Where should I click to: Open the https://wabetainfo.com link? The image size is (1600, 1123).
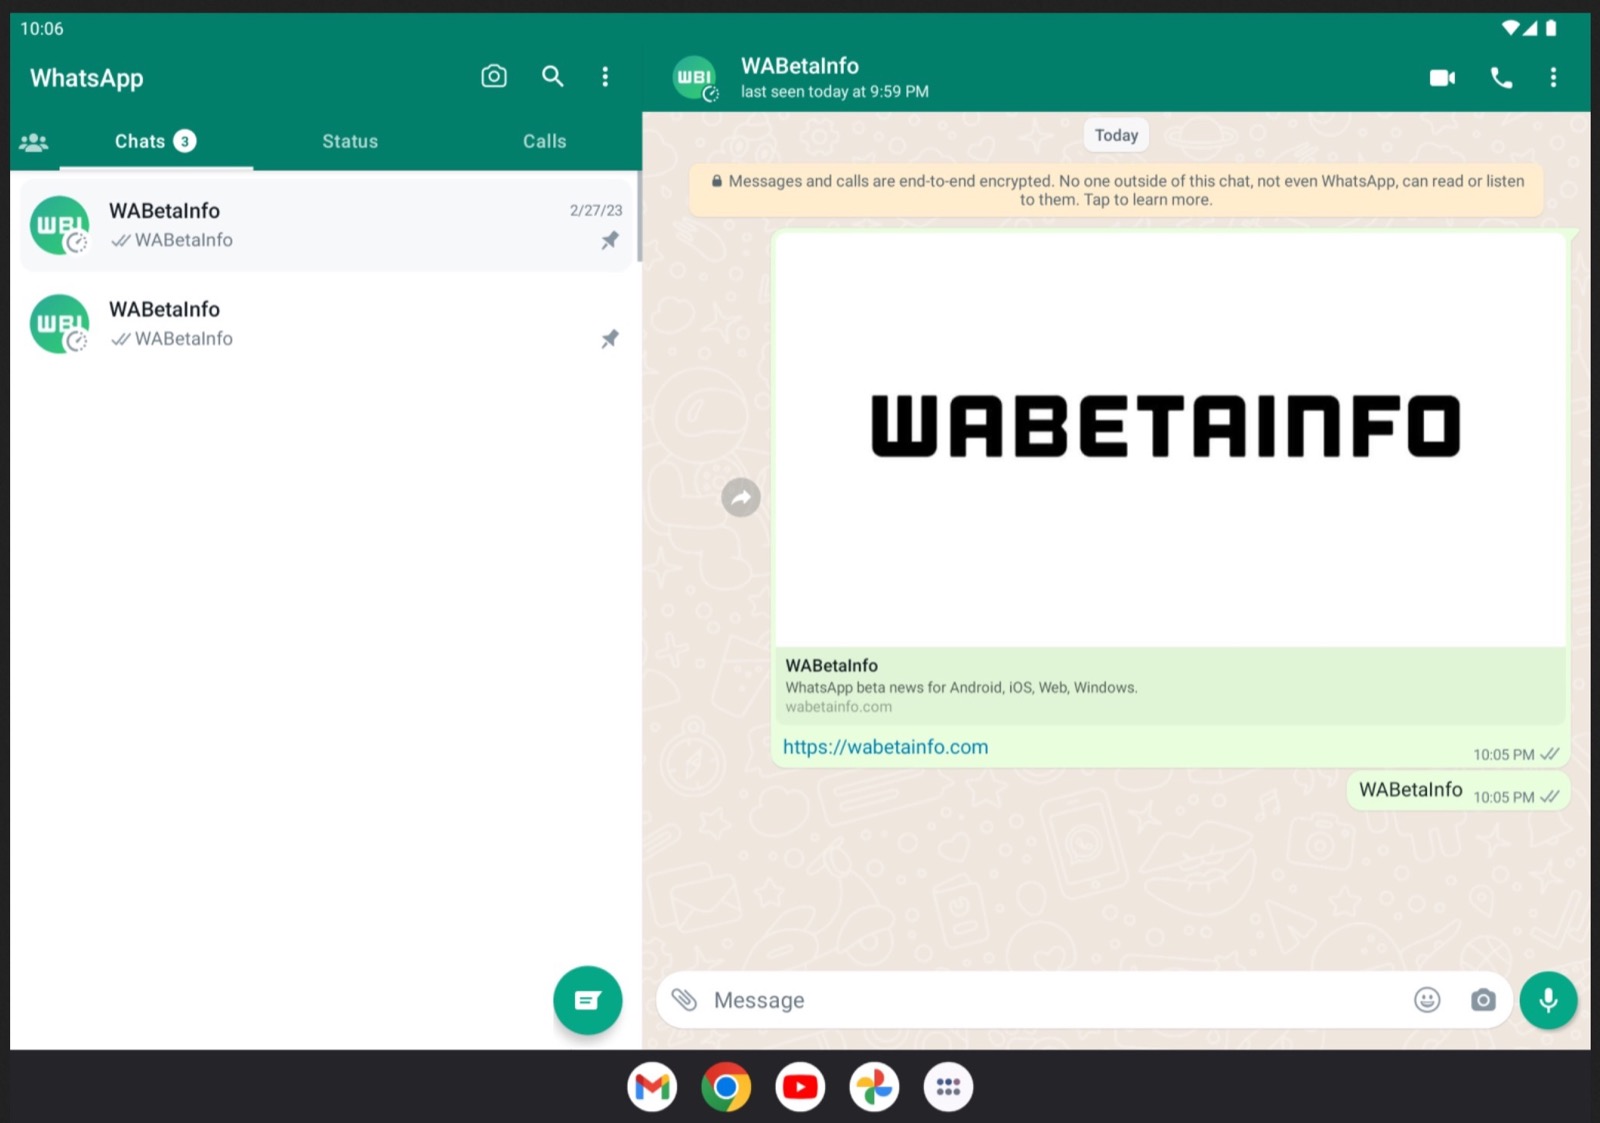[x=885, y=747]
